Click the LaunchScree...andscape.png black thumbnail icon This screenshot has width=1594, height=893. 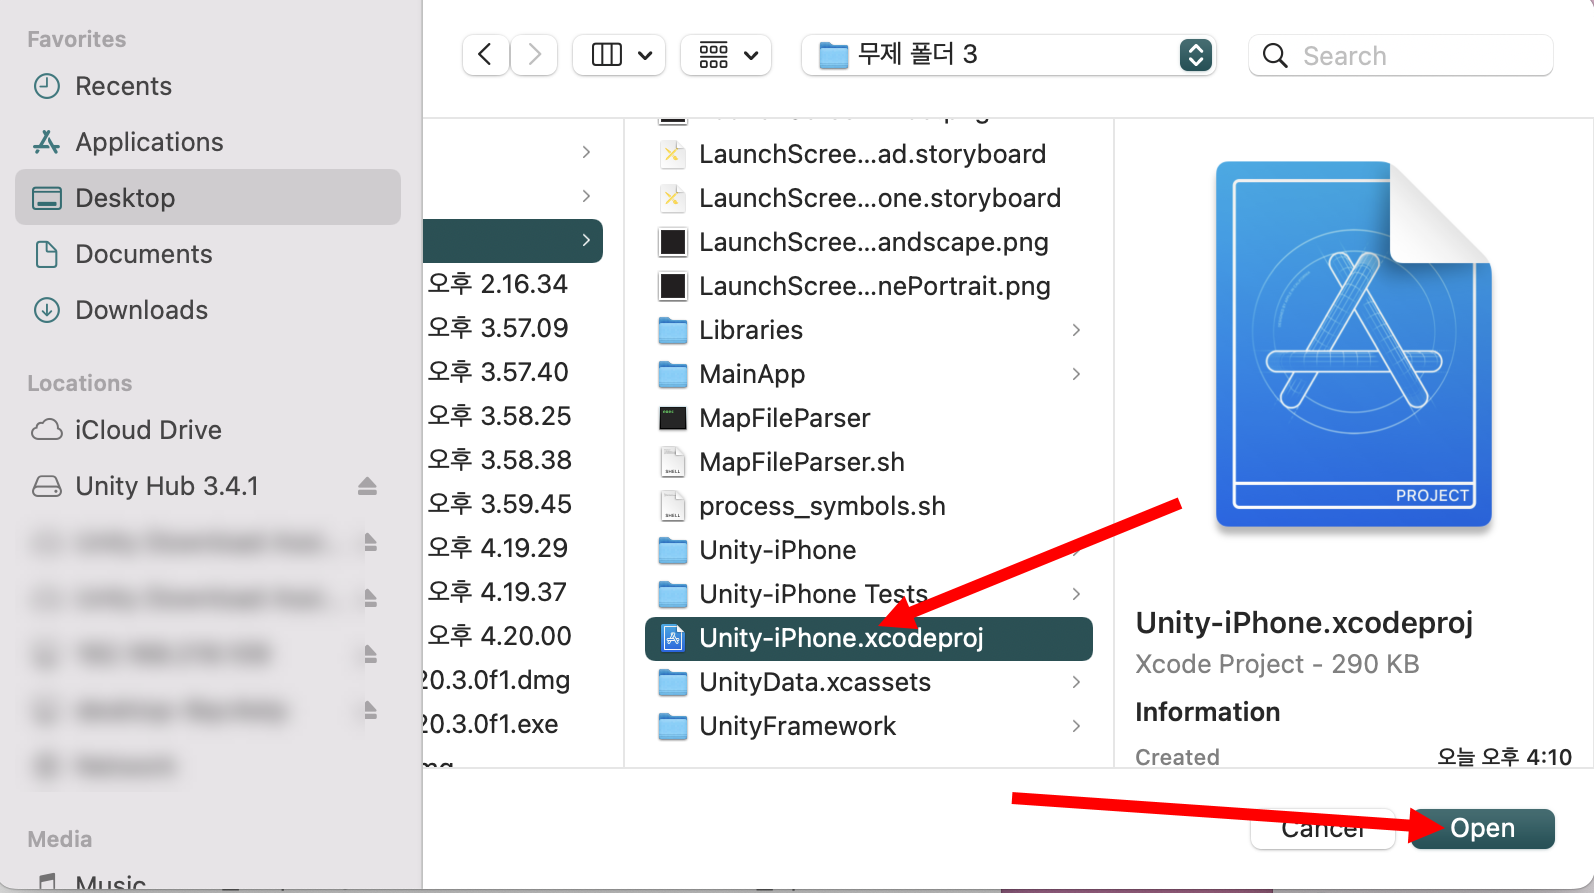[x=673, y=242]
